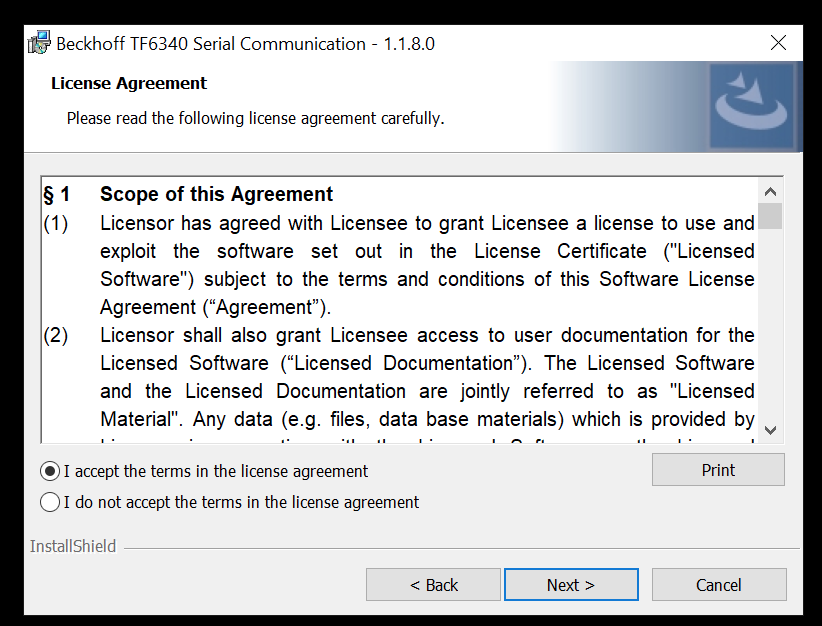Go back with the "< Back" button

(434, 585)
